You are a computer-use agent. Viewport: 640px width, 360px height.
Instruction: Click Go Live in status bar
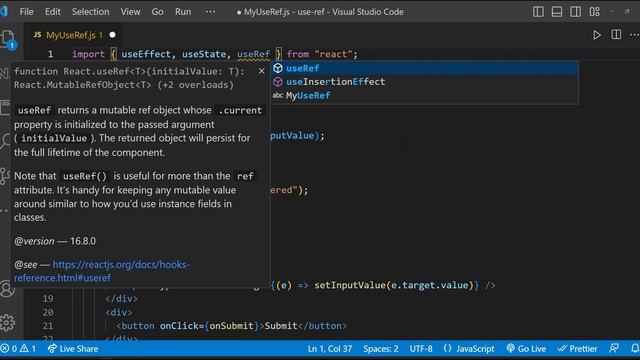(526, 349)
